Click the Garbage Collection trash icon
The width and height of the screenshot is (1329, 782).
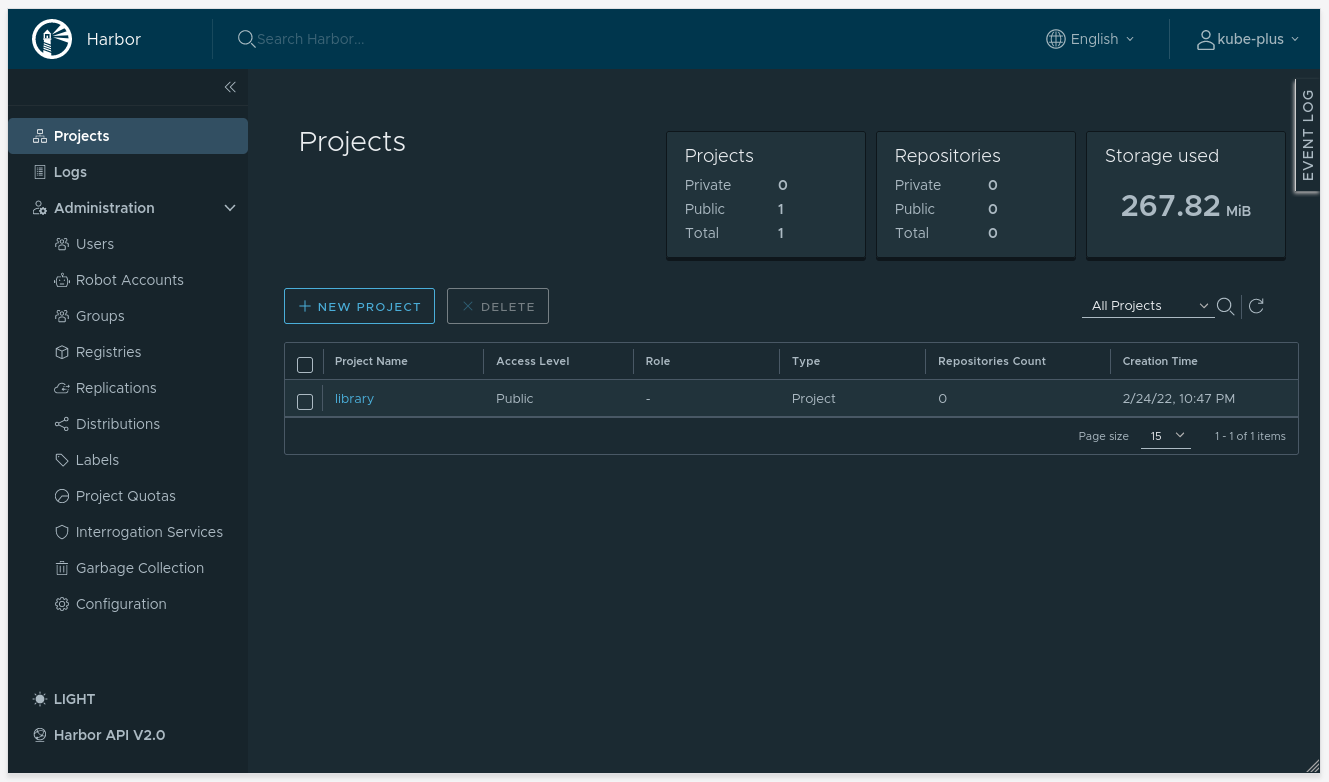click(62, 568)
